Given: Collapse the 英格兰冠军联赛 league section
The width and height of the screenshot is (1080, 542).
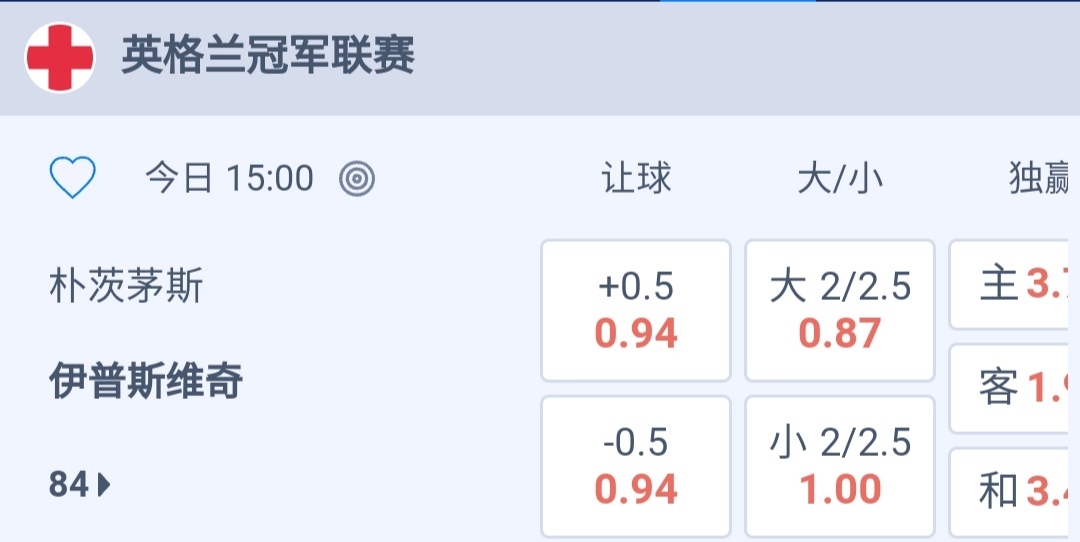Looking at the screenshot, I should [x=268, y=56].
